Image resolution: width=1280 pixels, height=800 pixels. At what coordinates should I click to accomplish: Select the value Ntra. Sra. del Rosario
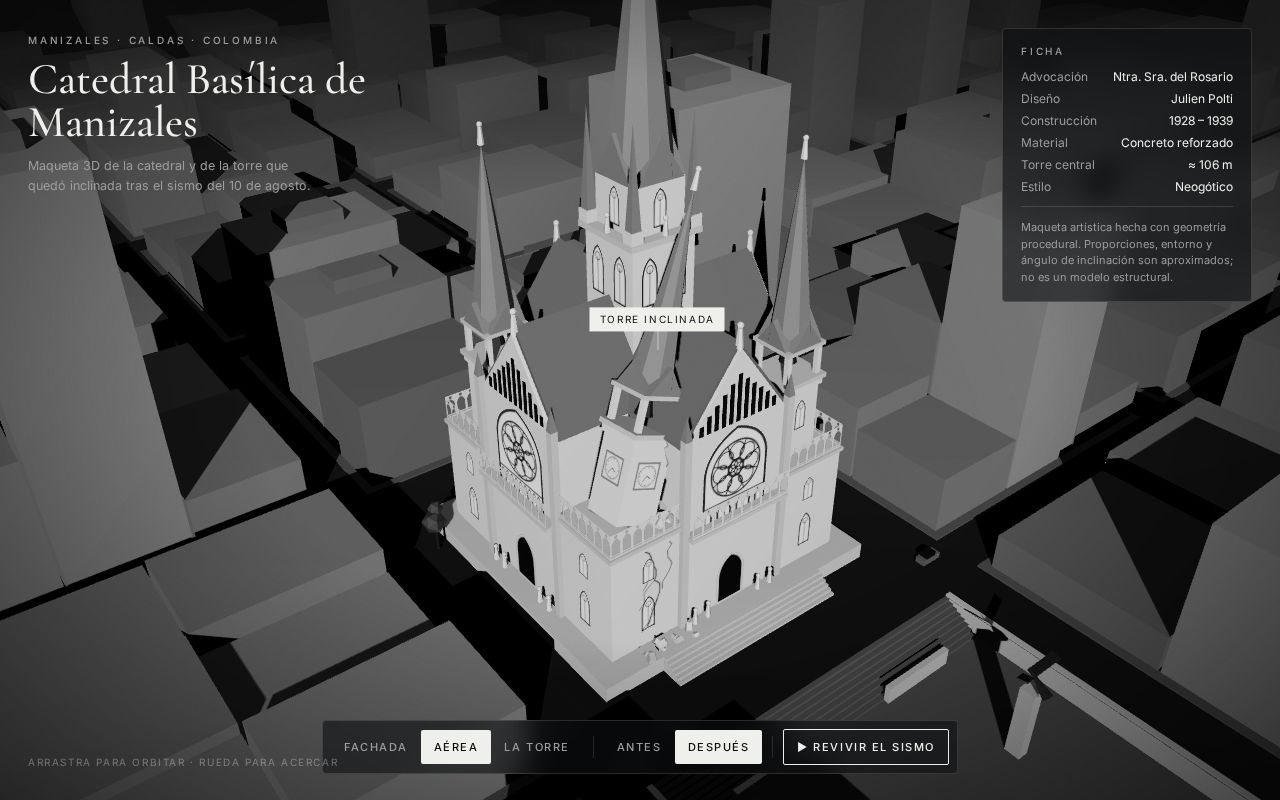pyautogui.click(x=1173, y=77)
